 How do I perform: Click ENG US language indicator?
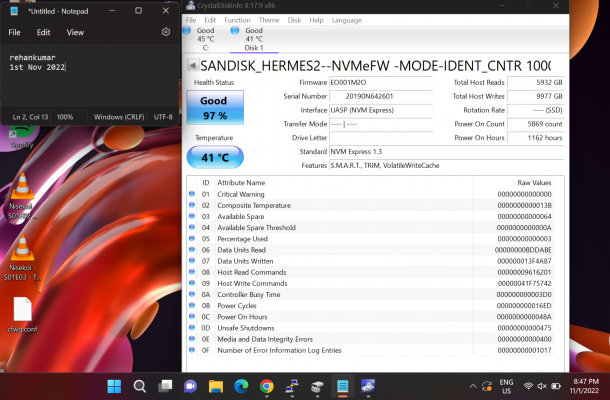[506, 386]
